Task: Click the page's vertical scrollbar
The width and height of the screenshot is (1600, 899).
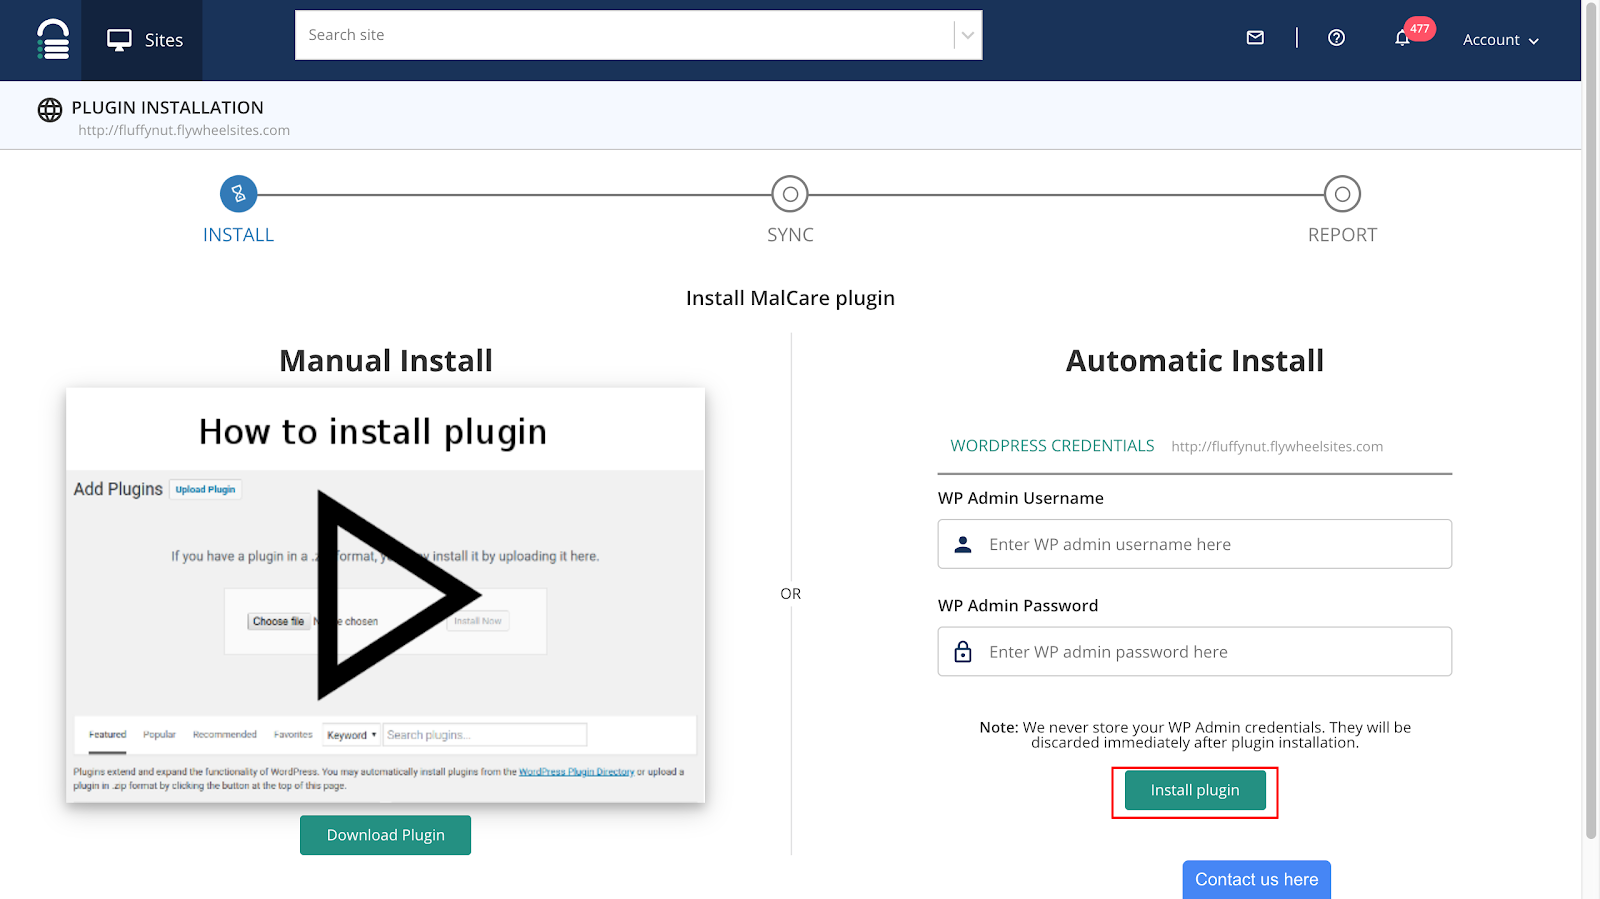Action: pos(1591,420)
